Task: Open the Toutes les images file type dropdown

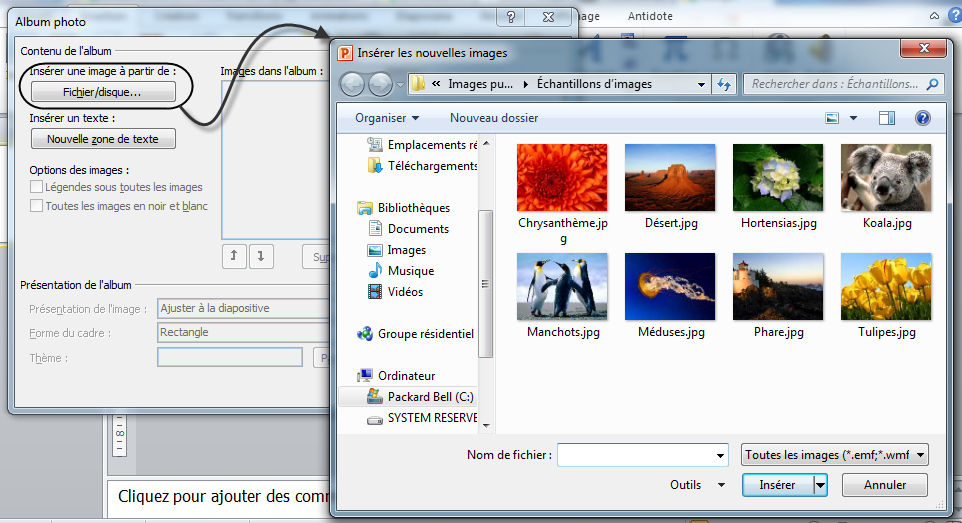Action: tap(834, 455)
